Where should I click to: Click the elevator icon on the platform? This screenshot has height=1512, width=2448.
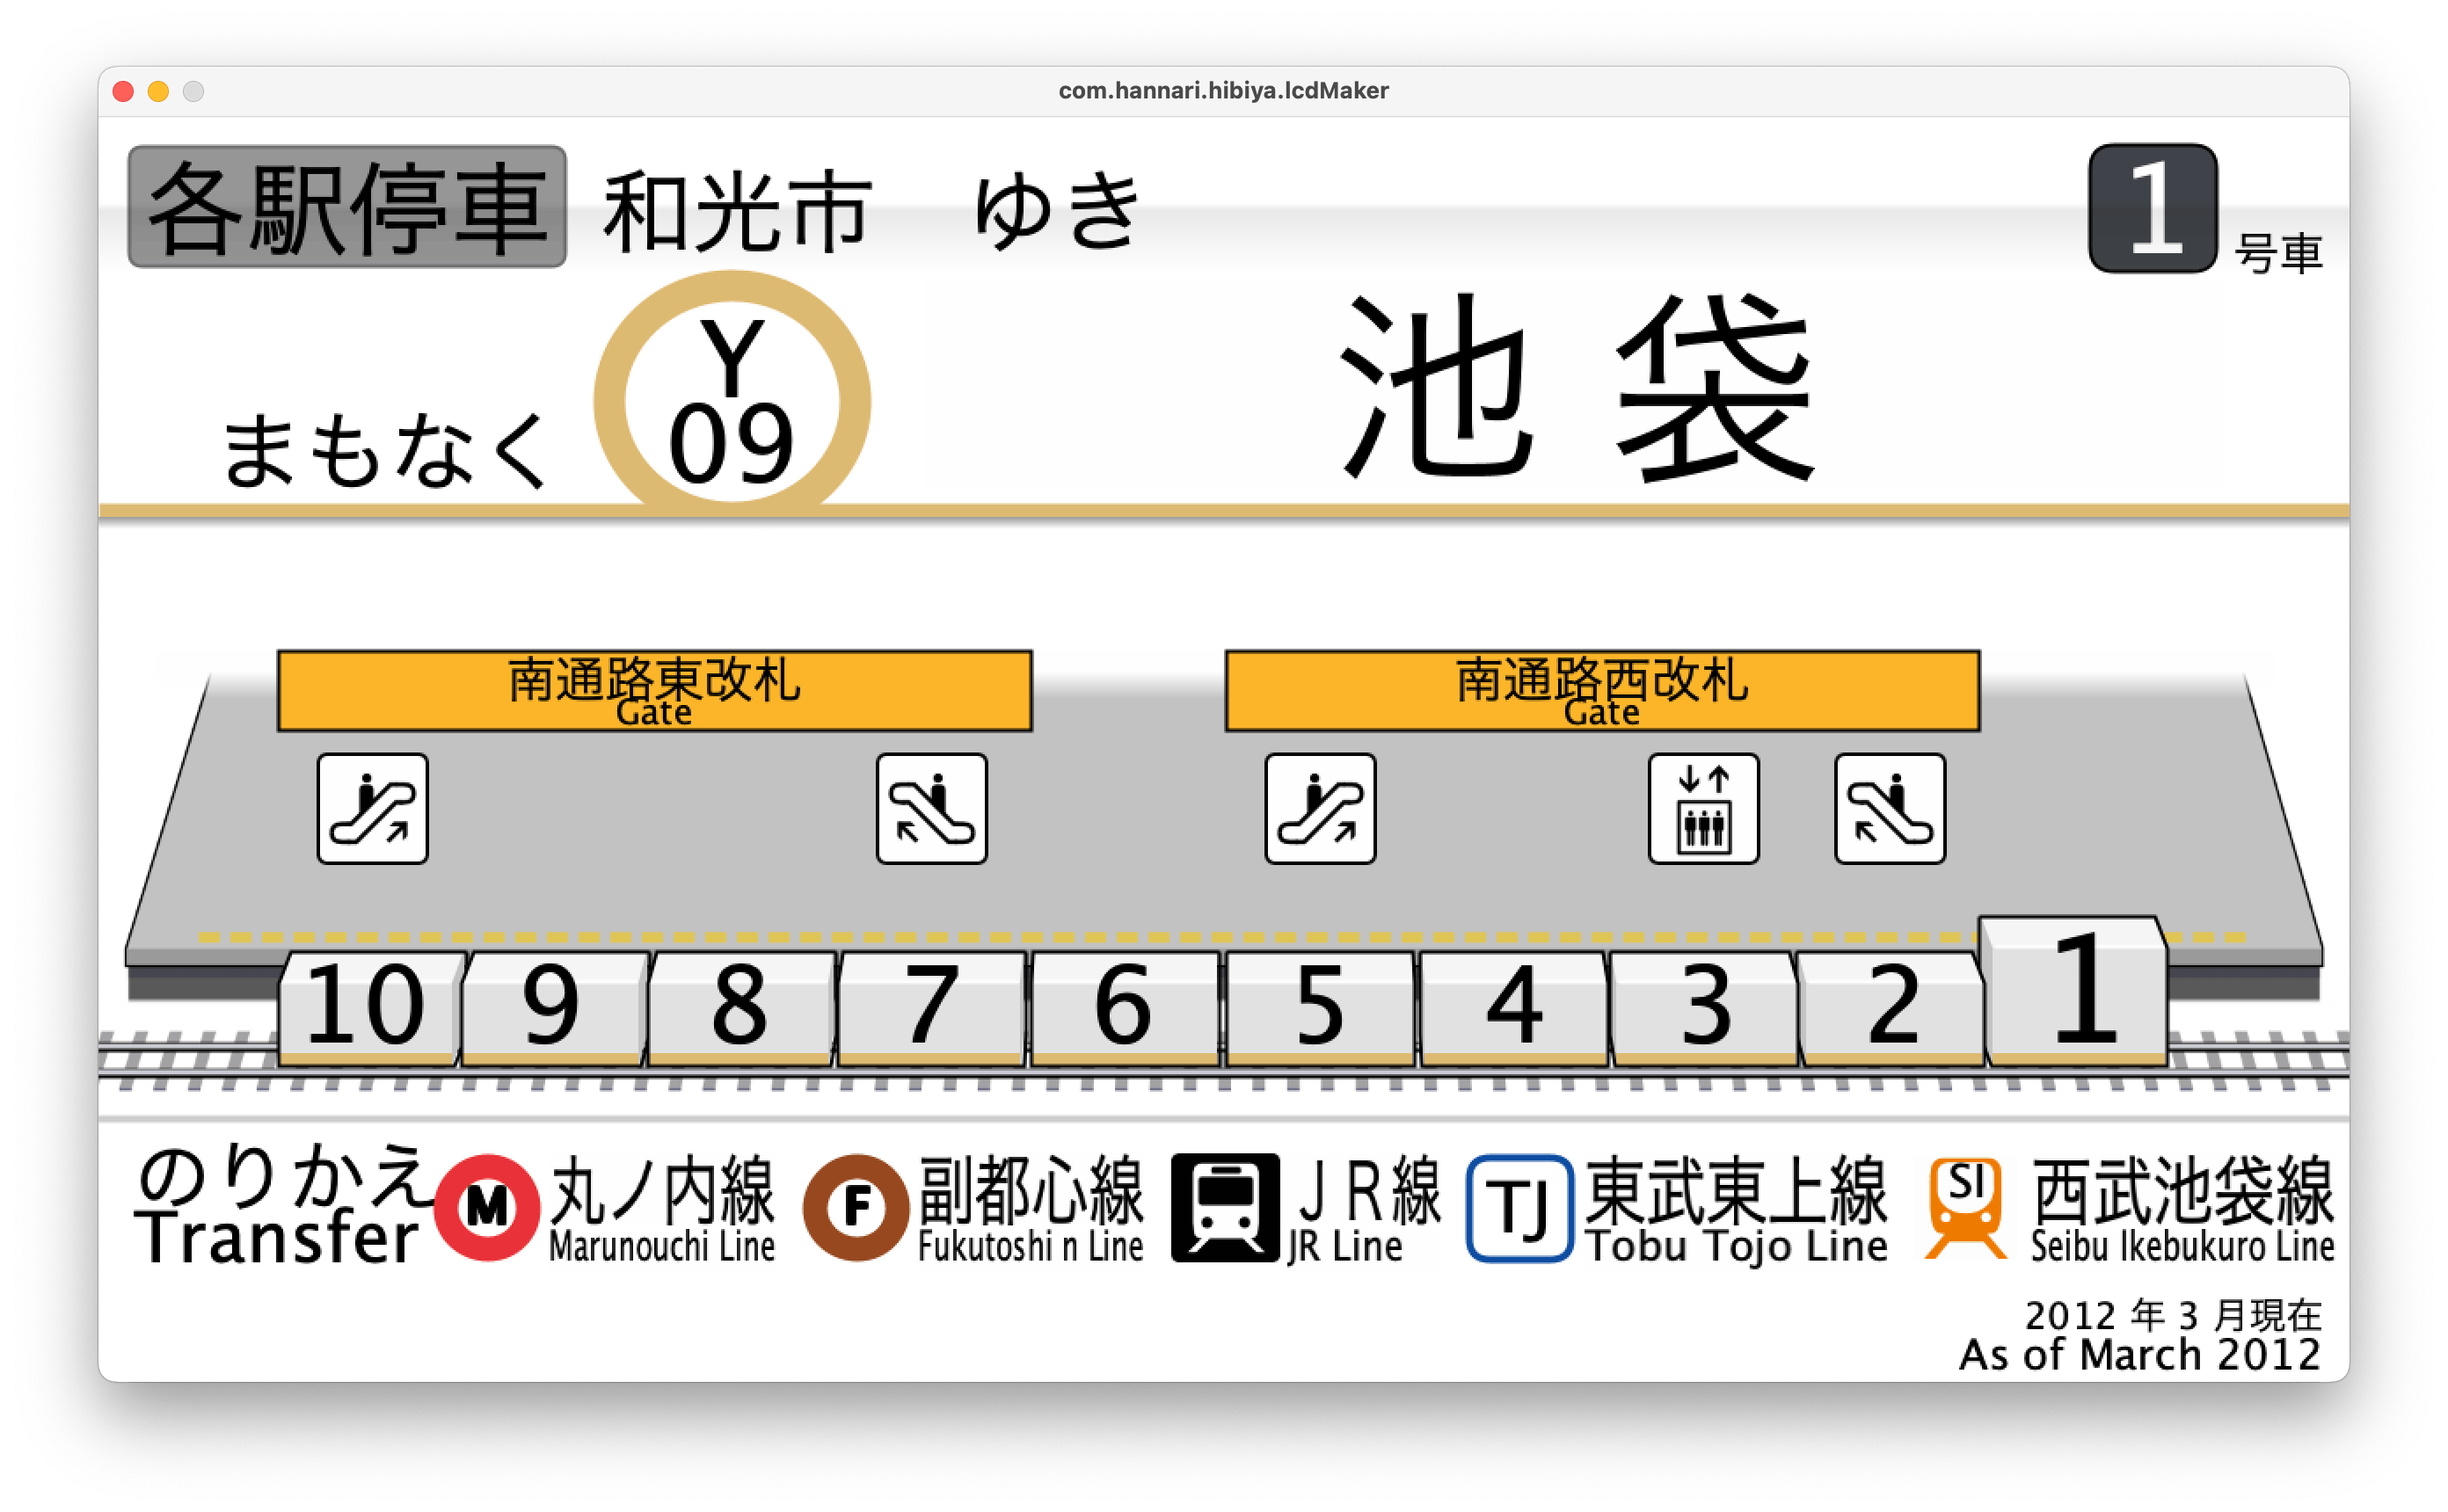click(x=1703, y=808)
